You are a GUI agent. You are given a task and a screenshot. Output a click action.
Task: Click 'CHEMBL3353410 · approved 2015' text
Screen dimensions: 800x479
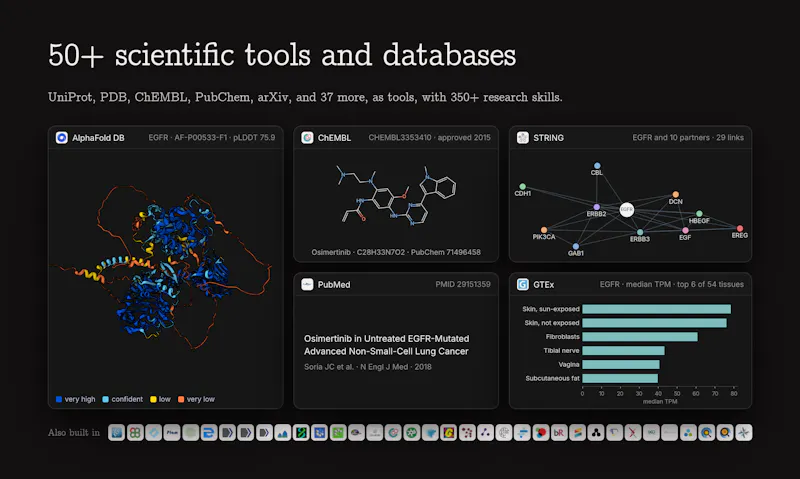click(x=430, y=138)
